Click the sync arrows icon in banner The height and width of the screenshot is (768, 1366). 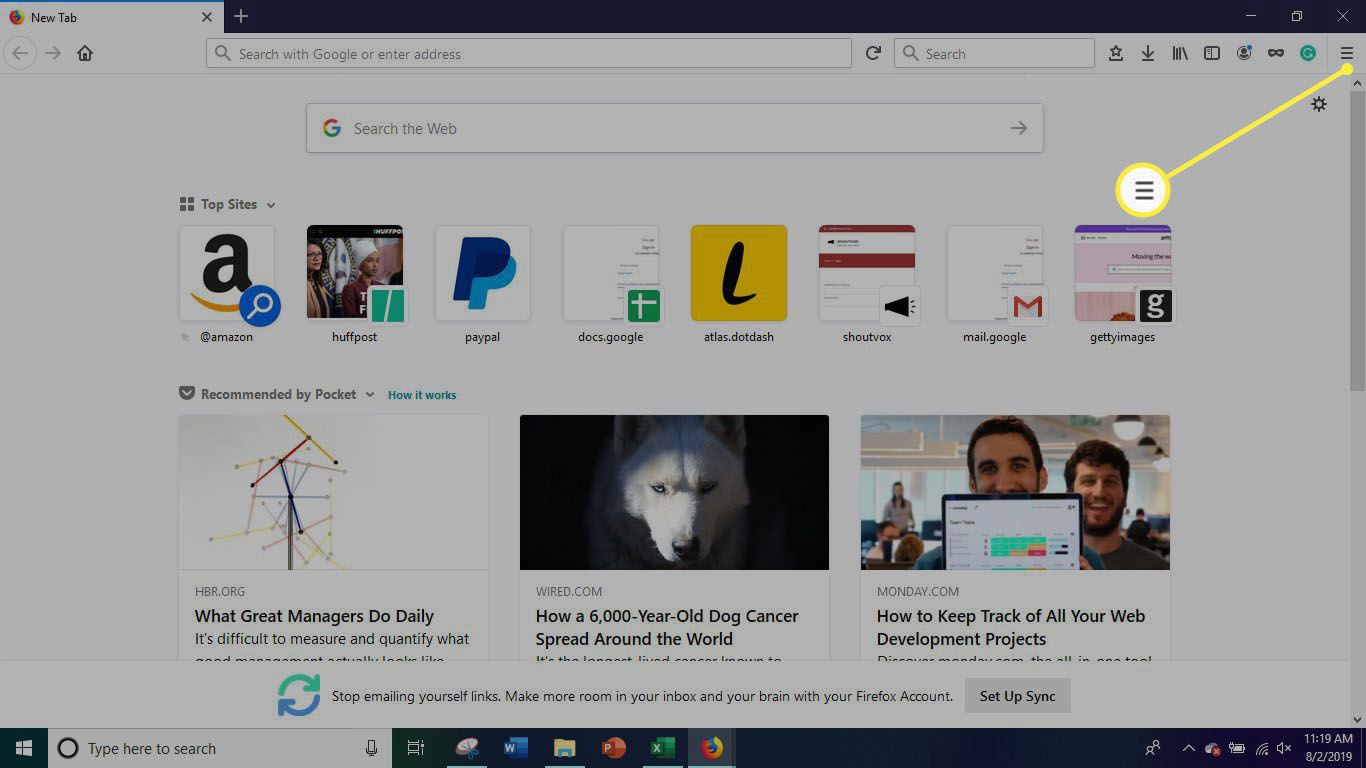pyautogui.click(x=299, y=696)
